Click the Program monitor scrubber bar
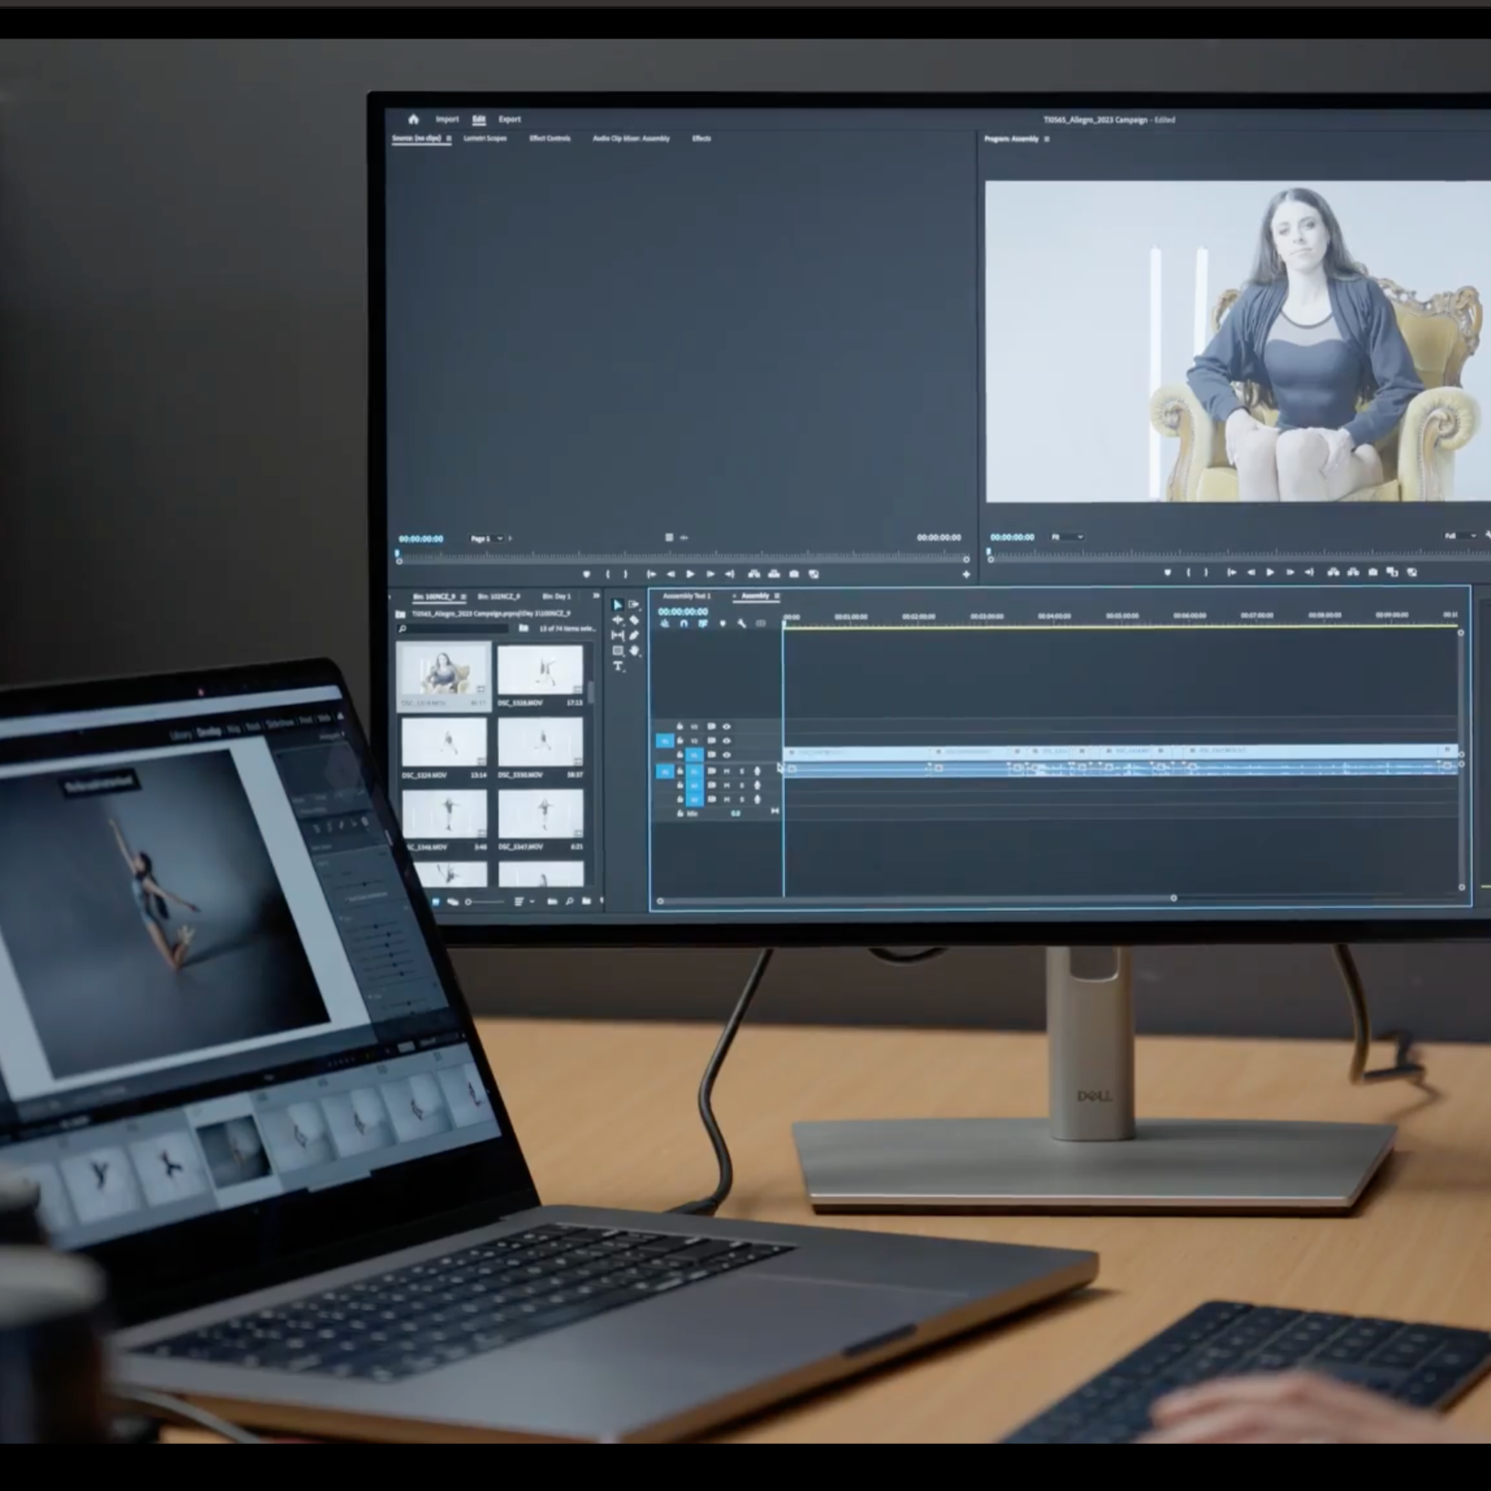Screen dimensions: 1491x1491 (1240, 553)
